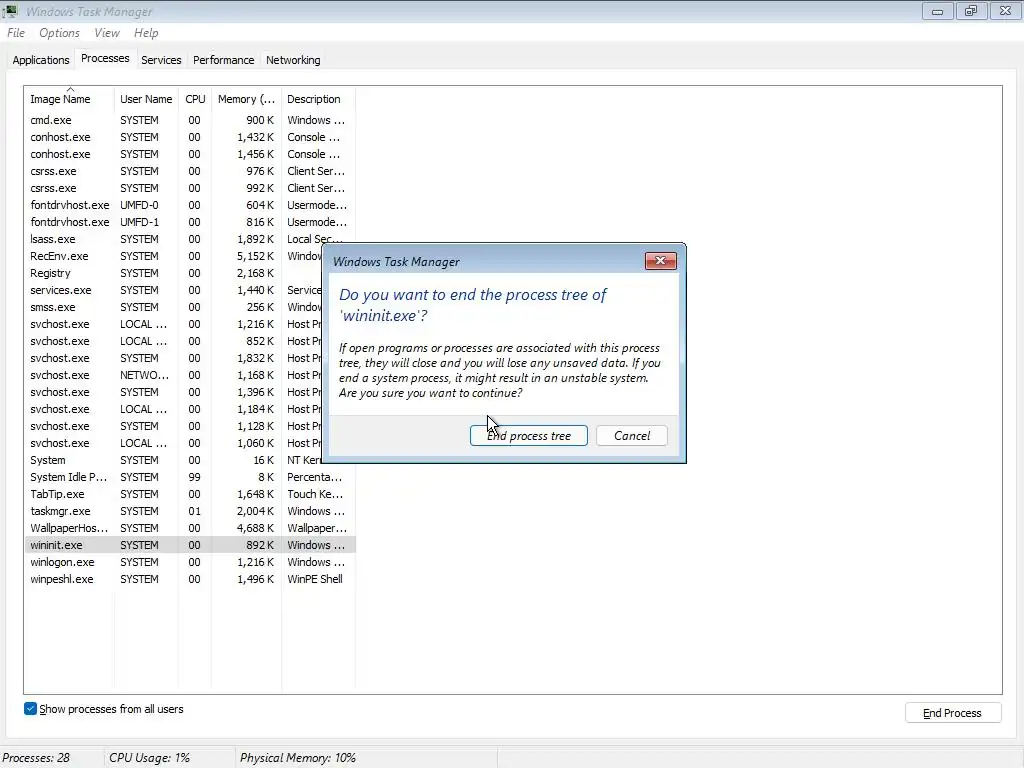Screen dimensions: 1024x768
Task: Sort by CPU column header
Action: (x=195, y=99)
